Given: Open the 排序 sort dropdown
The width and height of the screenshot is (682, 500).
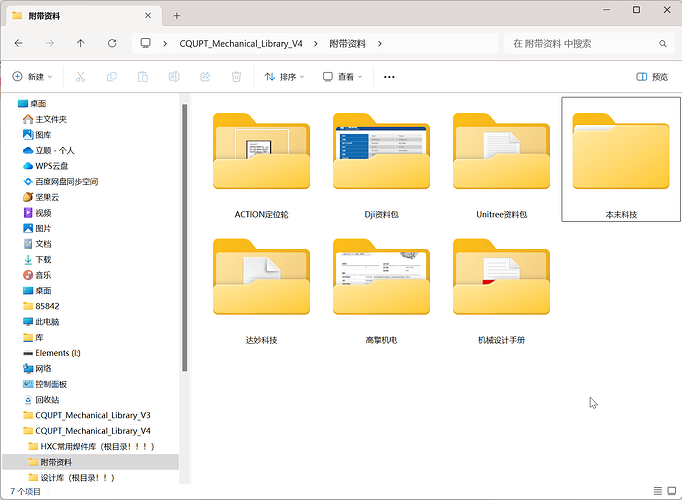Looking at the screenshot, I should point(284,77).
